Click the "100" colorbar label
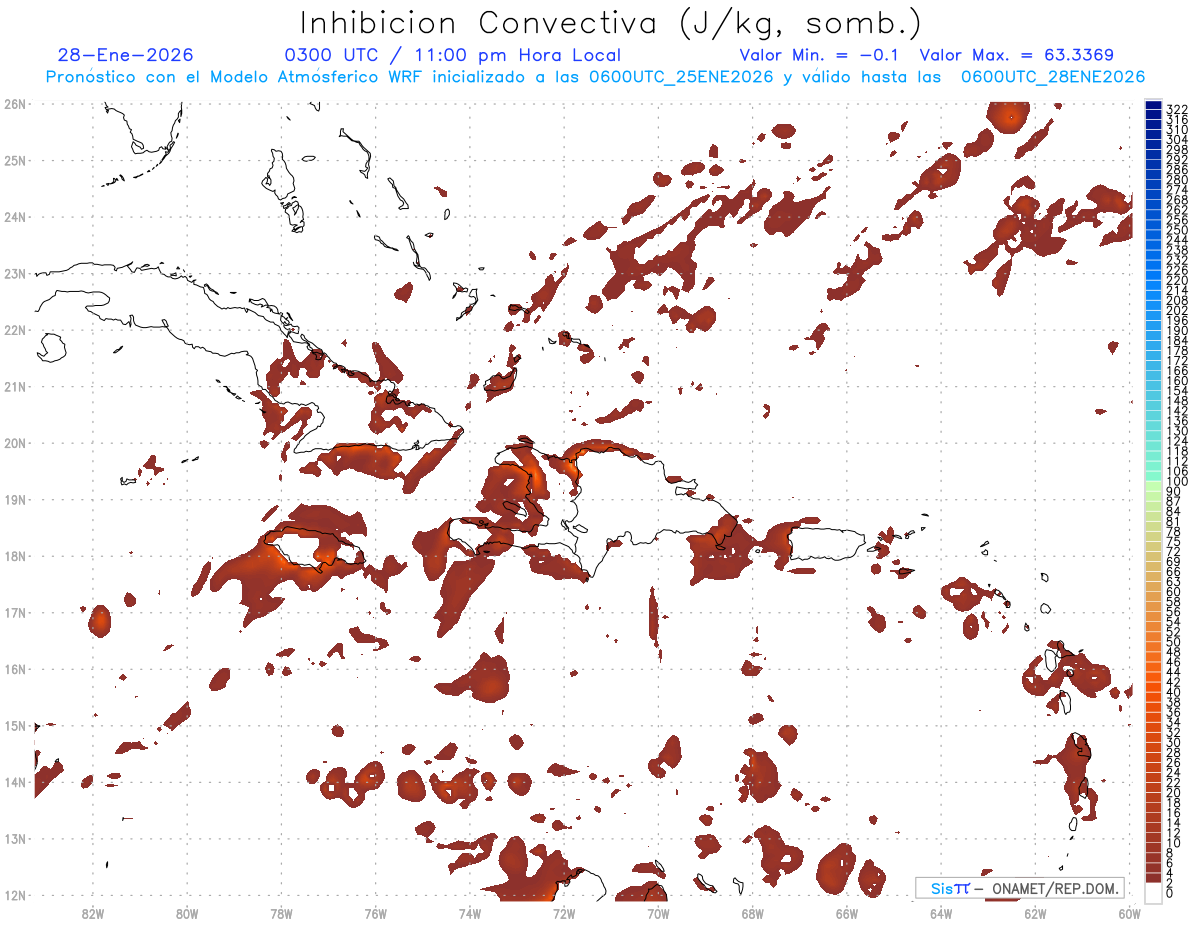This screenshot has width=1200, height=927. pyautogui.click(x=1177, y=483)
